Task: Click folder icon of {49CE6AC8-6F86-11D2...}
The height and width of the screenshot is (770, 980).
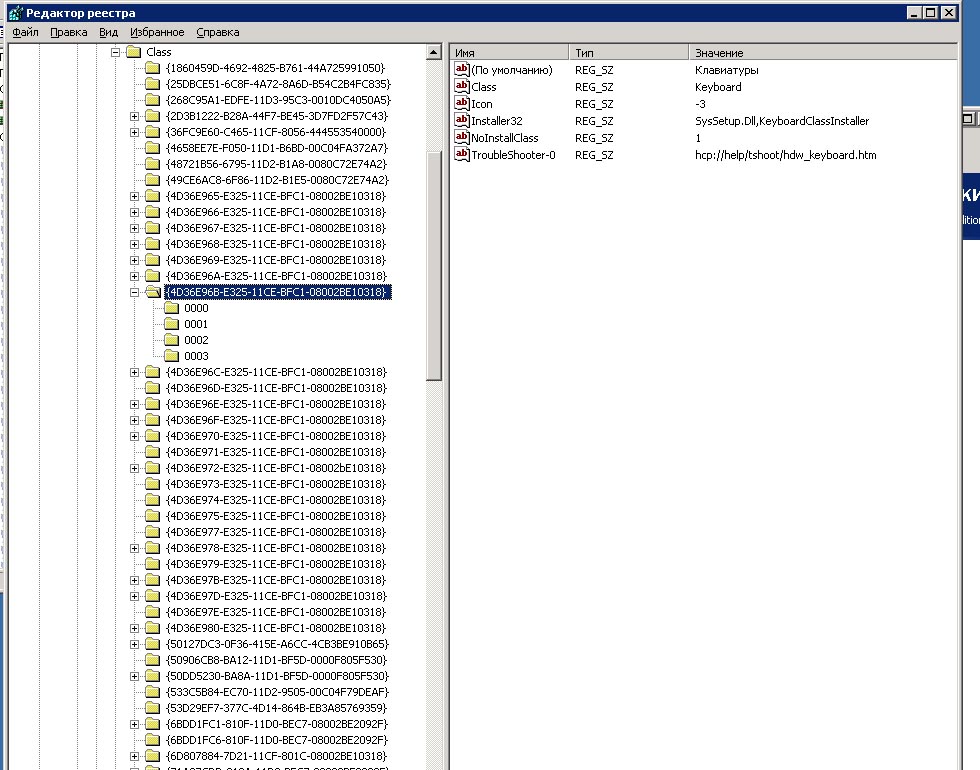Action: 152,180
